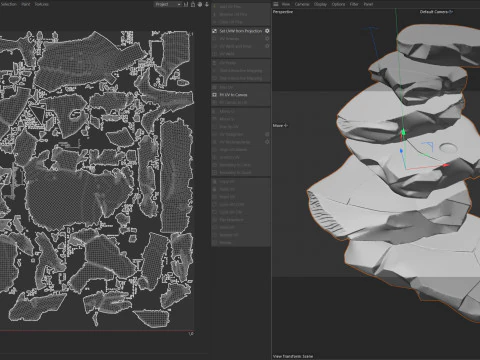Click the Move tool label in viewport

coord(280,125)
